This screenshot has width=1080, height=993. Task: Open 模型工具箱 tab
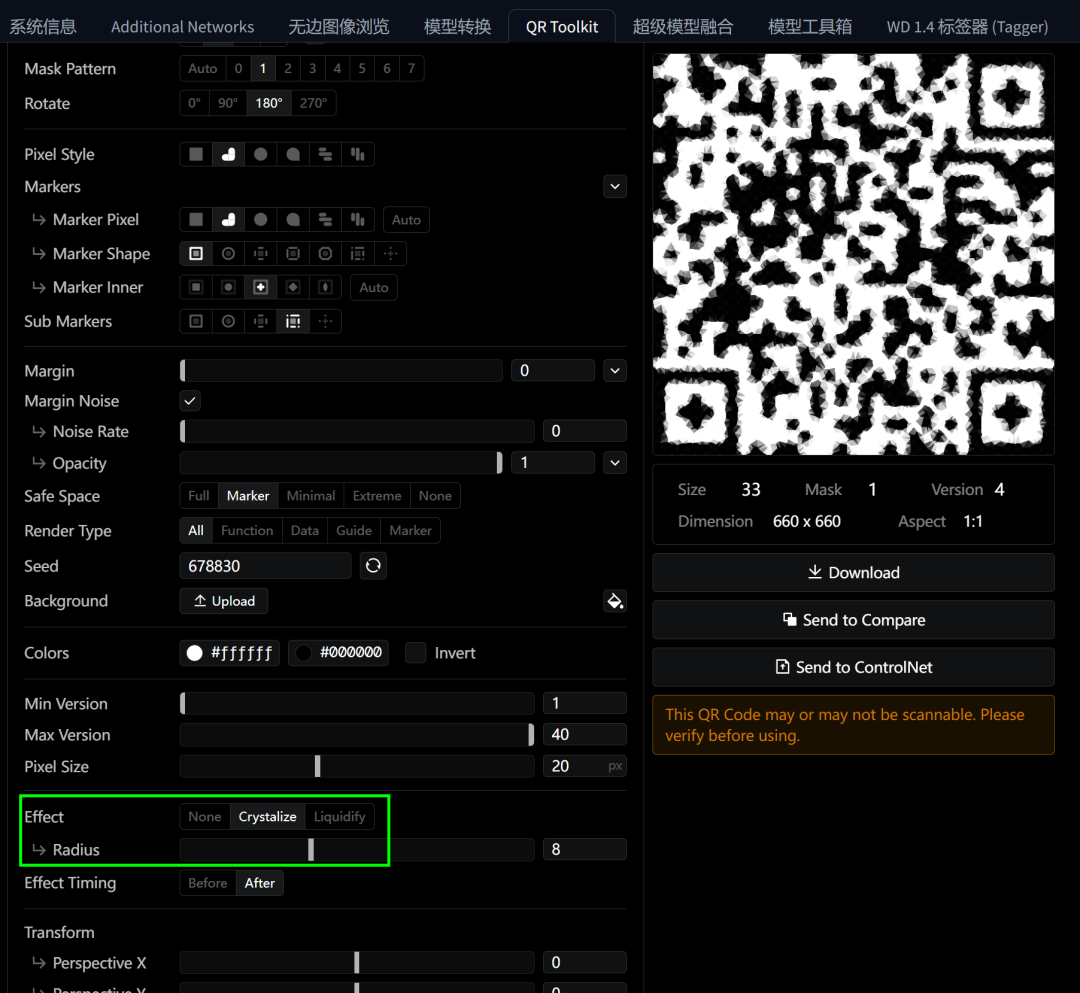tap(810, 27)
